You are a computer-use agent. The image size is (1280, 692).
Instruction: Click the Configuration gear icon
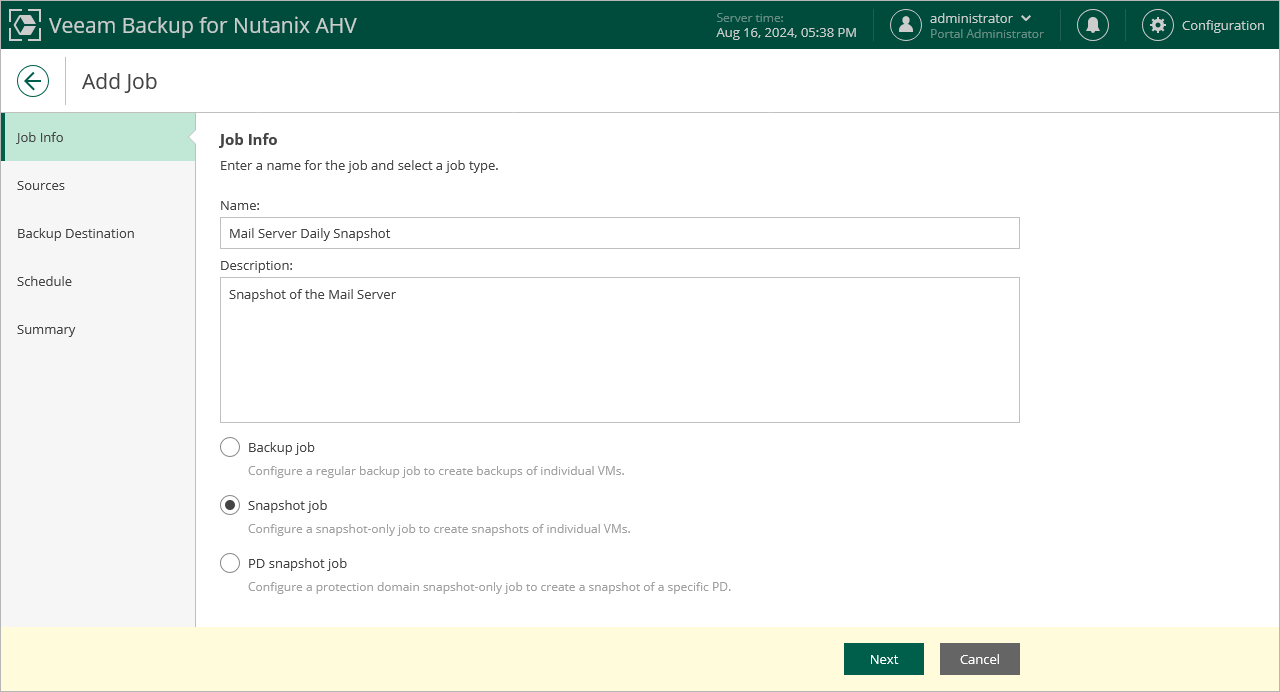pos(1158,25)
